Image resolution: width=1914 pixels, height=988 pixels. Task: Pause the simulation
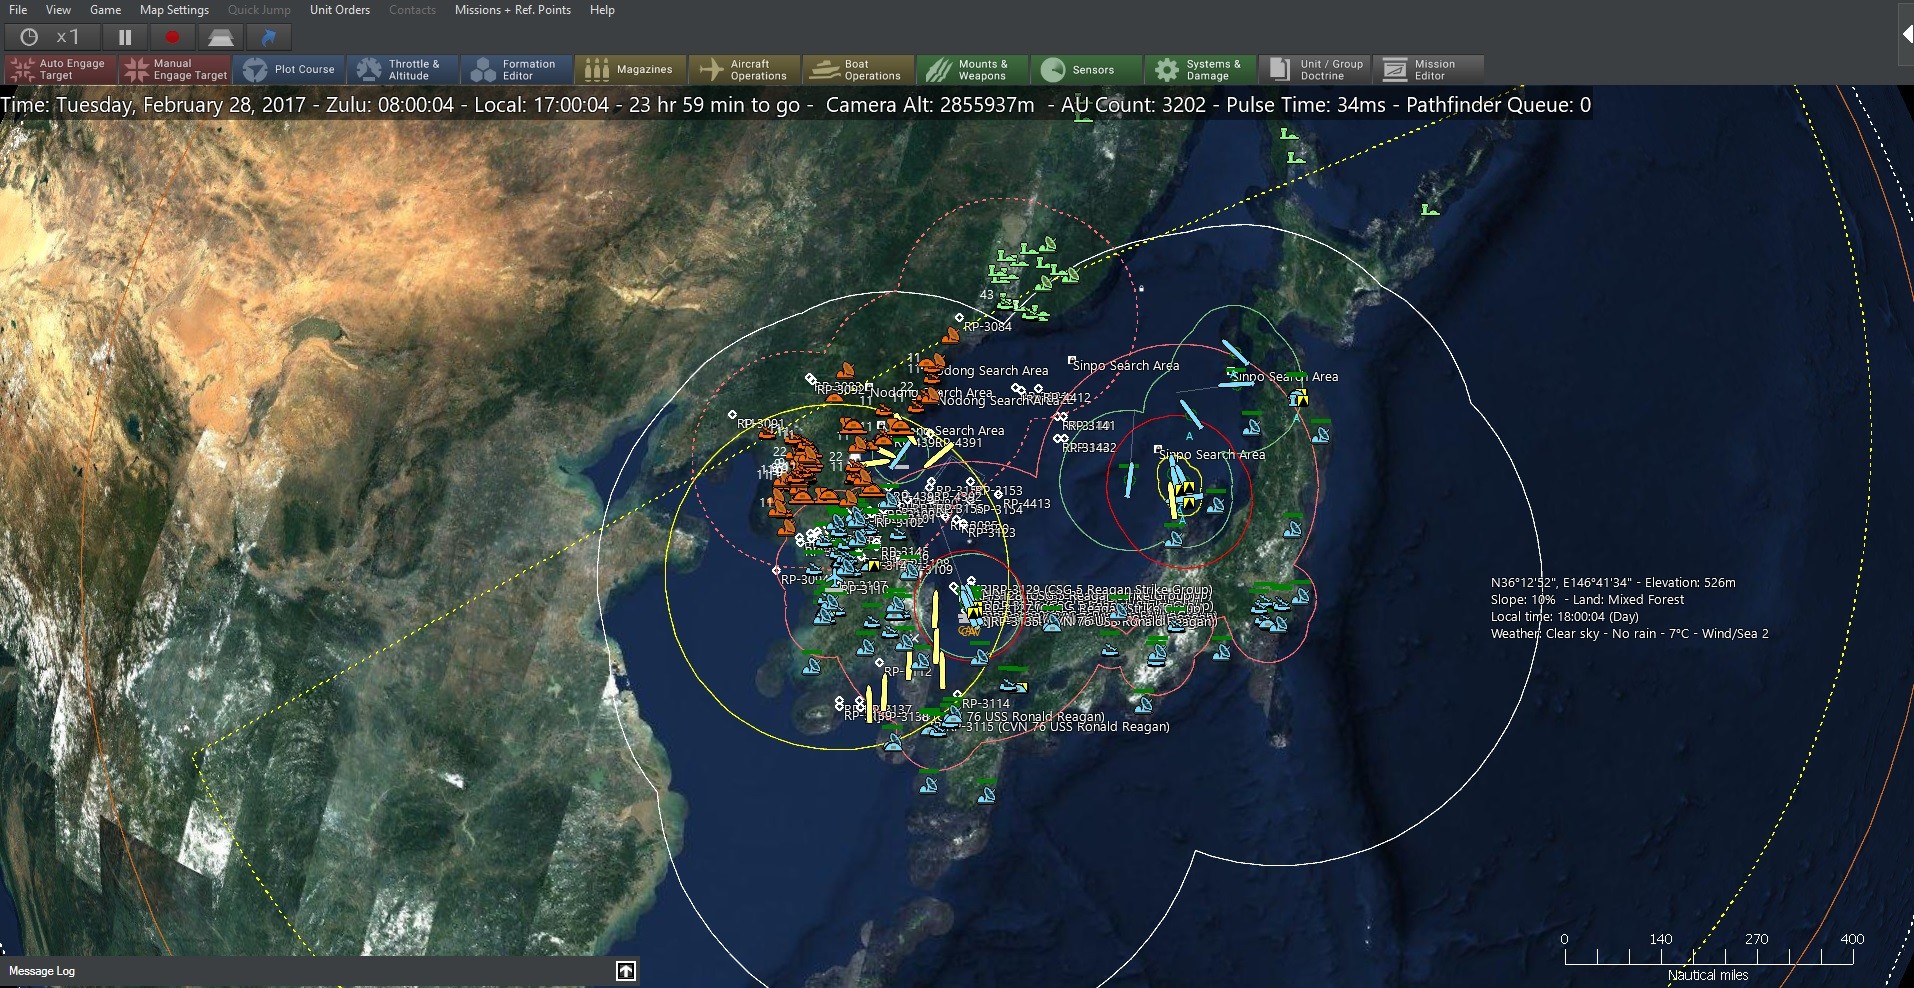click(124, 36)
